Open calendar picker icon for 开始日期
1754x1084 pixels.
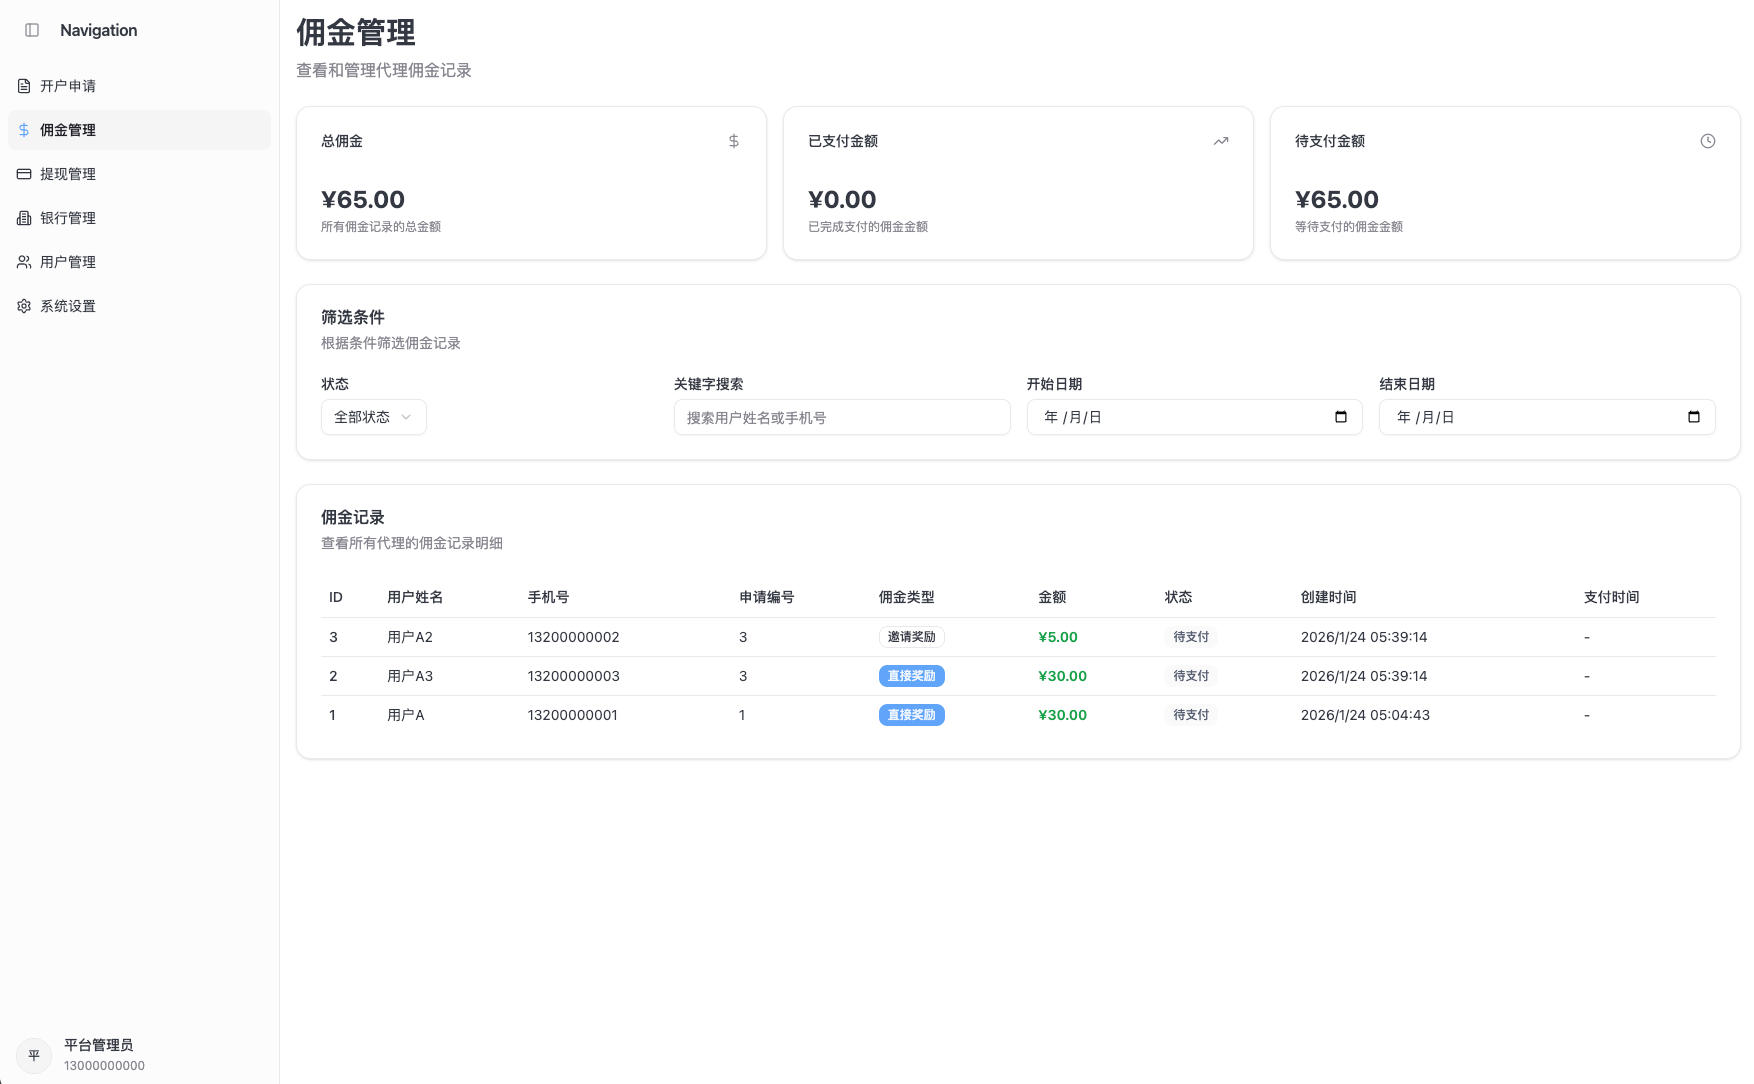[x=1340, y=417]
